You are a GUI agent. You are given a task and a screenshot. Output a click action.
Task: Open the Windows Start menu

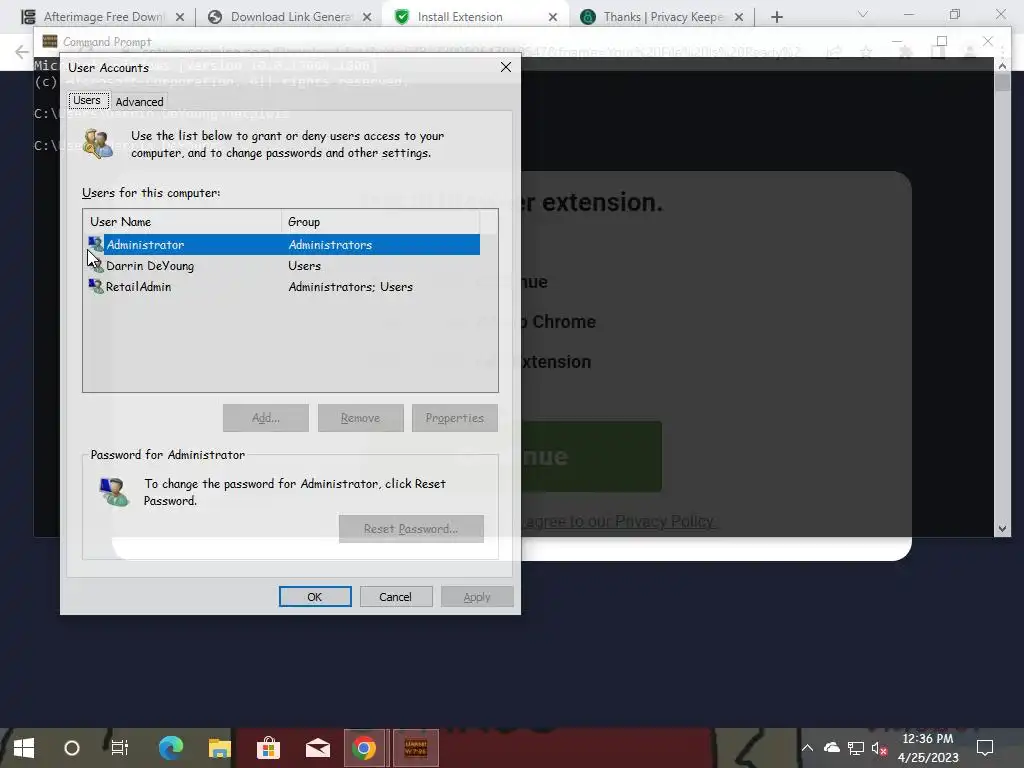click(24, 748)
